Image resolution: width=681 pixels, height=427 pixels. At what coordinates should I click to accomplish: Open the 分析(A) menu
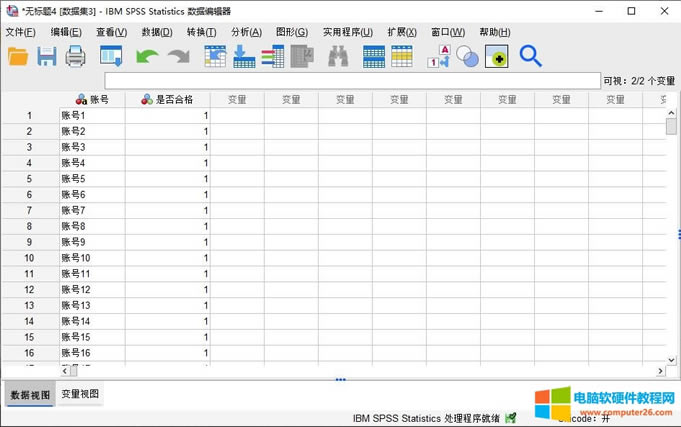pos(246,32)
